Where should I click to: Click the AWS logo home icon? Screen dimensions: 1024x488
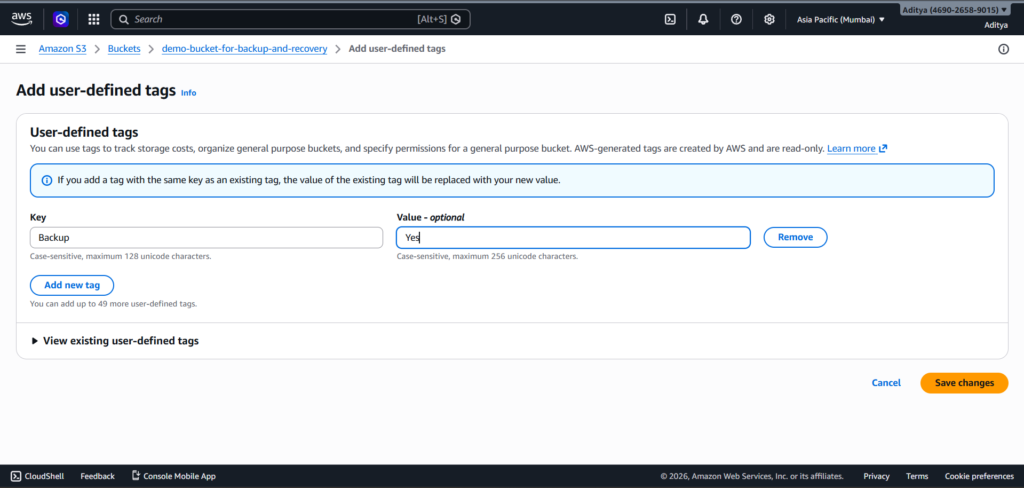coord(22,19)
